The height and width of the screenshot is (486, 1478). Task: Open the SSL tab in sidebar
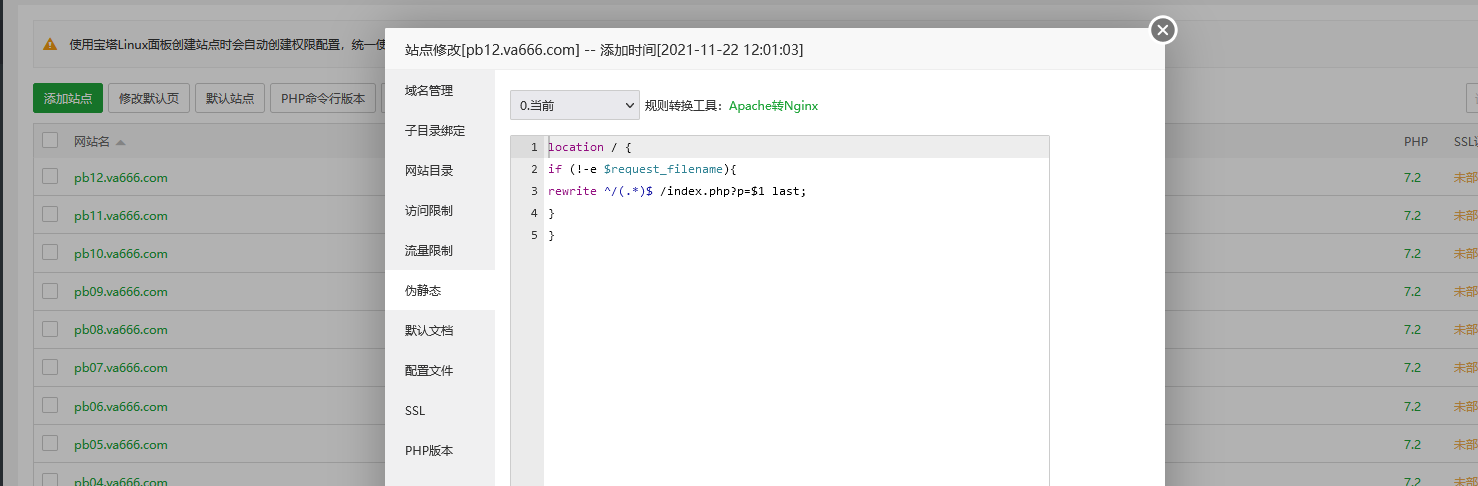click(x=440, y=410)
